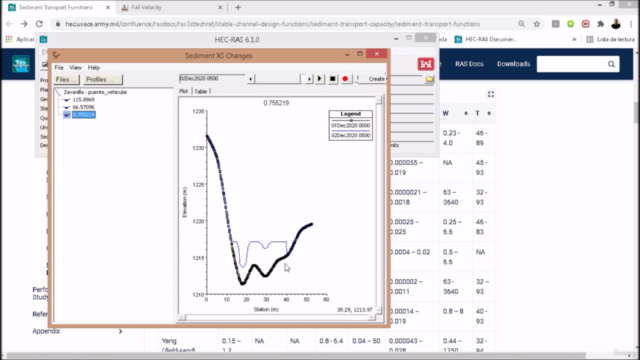Viewport: 640px width, 360px height.
Task: Open Downloads link in site header
Action: [x=513, y=64]
